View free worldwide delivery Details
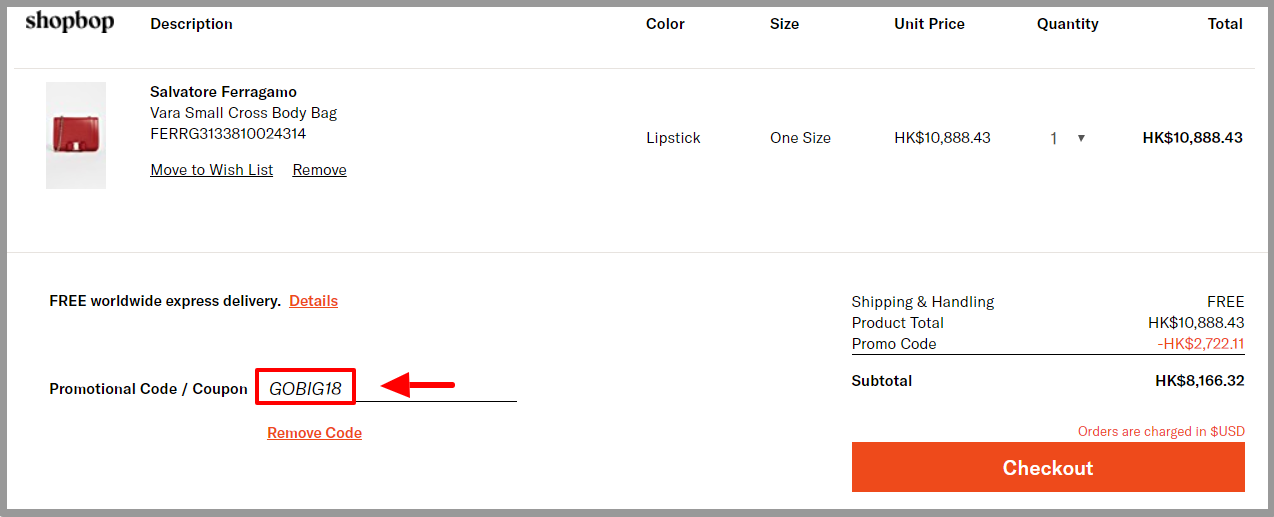1274x517 pixels. click(314, 301)
